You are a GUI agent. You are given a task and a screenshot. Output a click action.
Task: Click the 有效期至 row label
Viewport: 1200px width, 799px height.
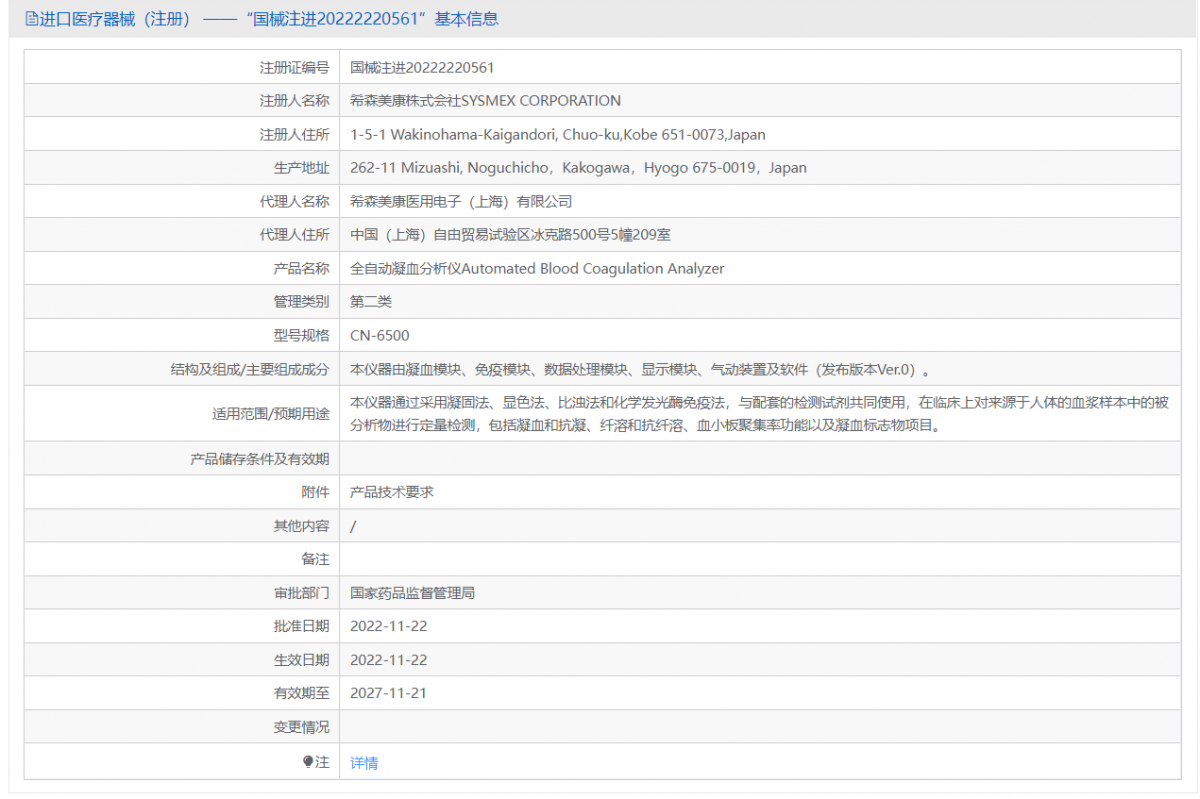(301, 694)
